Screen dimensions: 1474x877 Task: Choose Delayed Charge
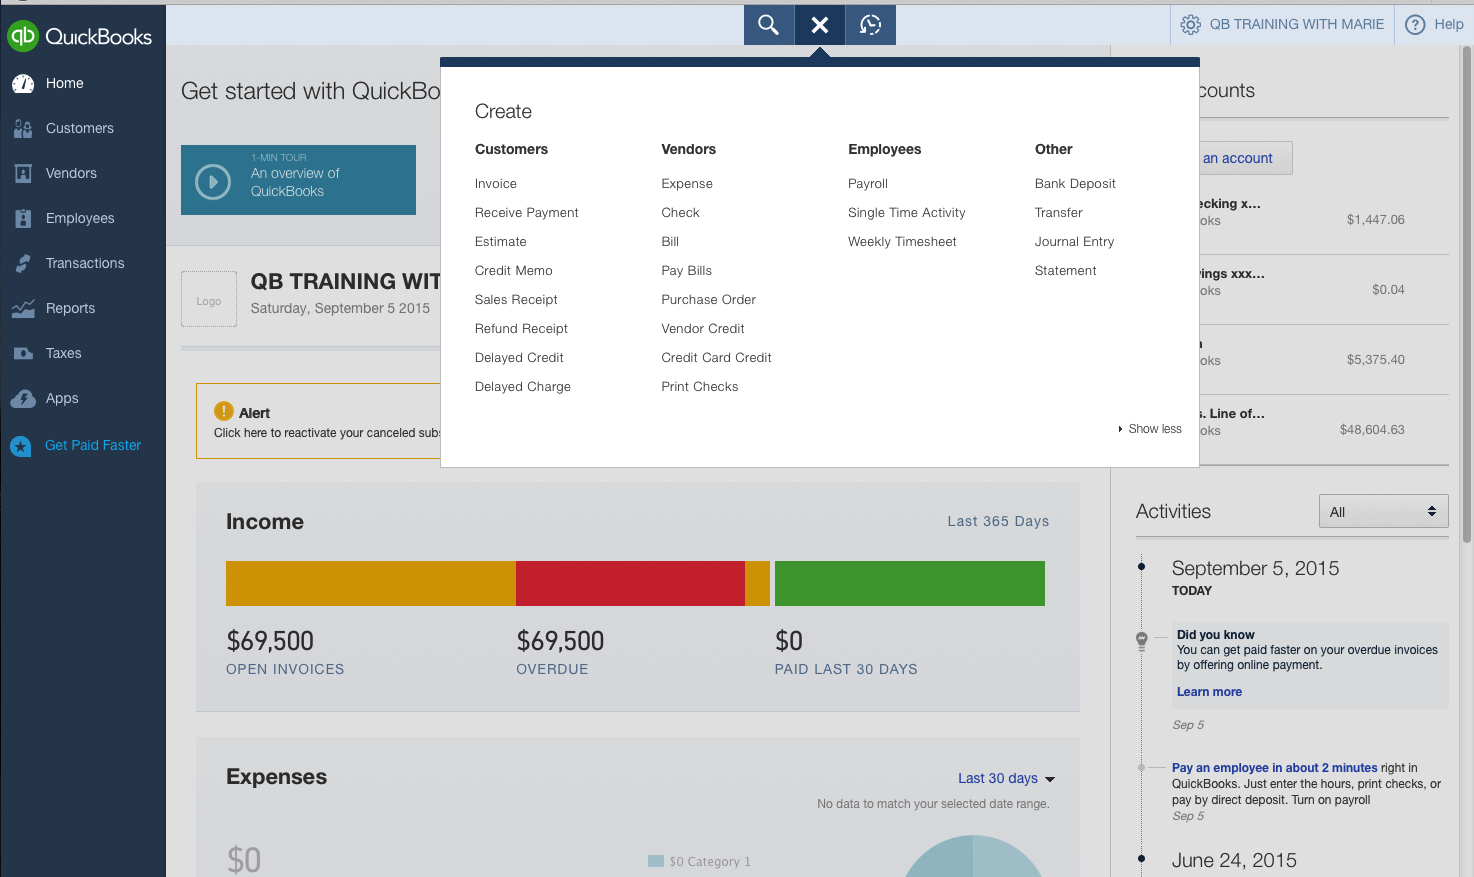click(523, 387)
